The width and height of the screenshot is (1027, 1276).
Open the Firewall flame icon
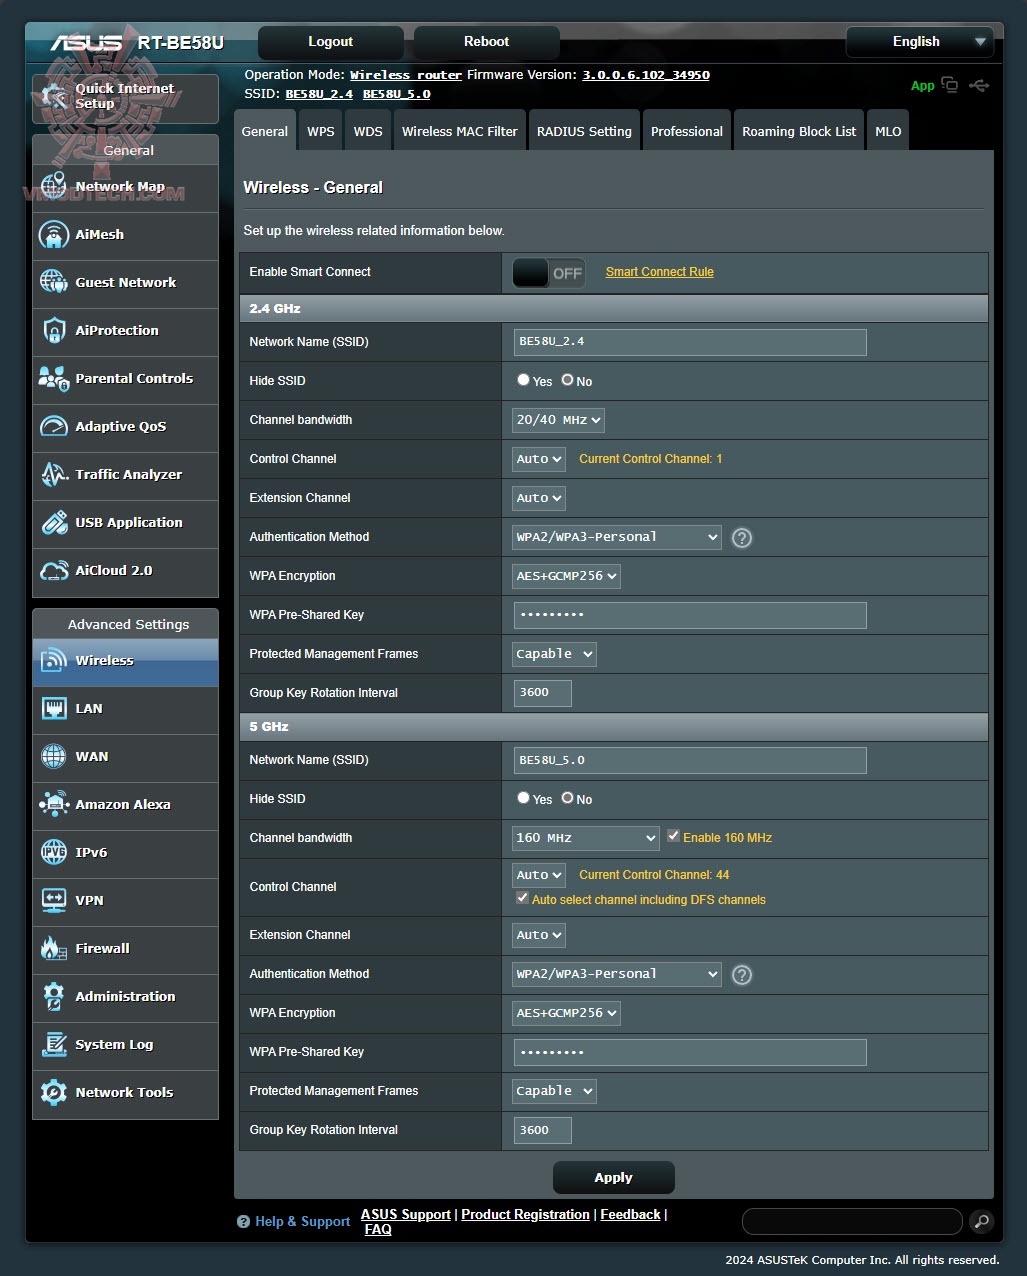tap(54, 949)
